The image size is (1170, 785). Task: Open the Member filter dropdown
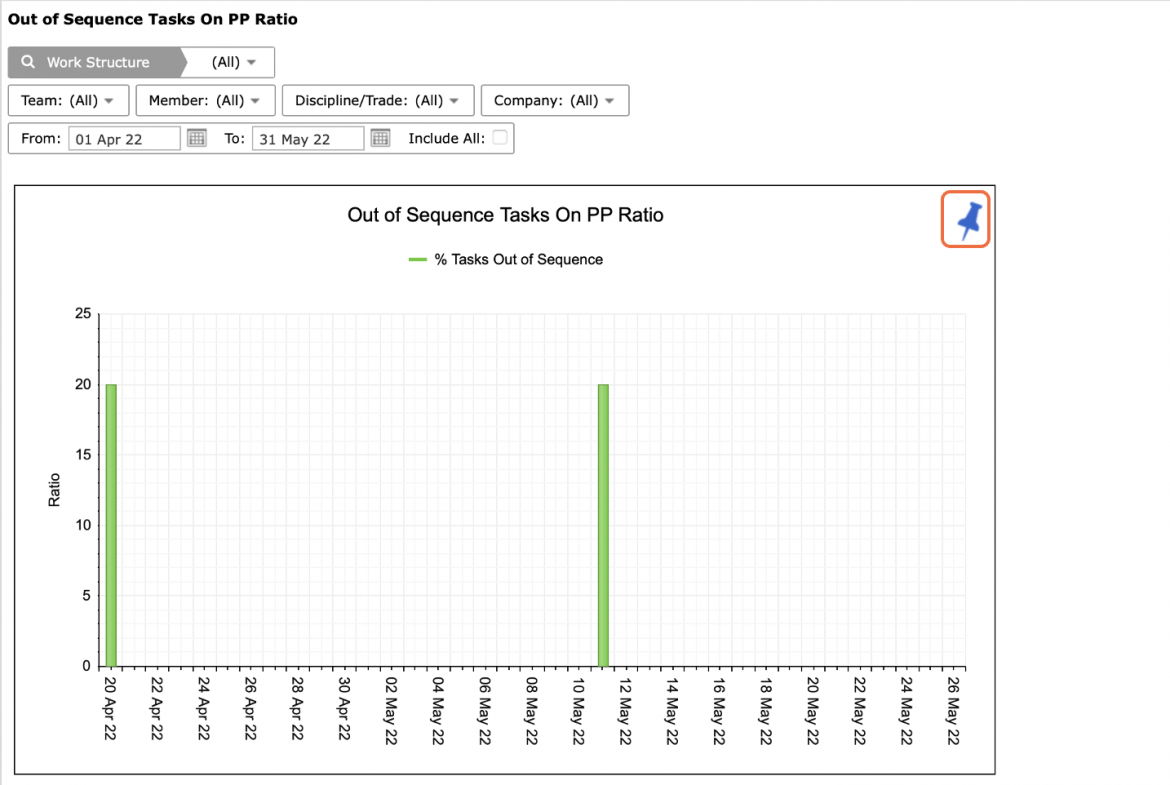205,100
